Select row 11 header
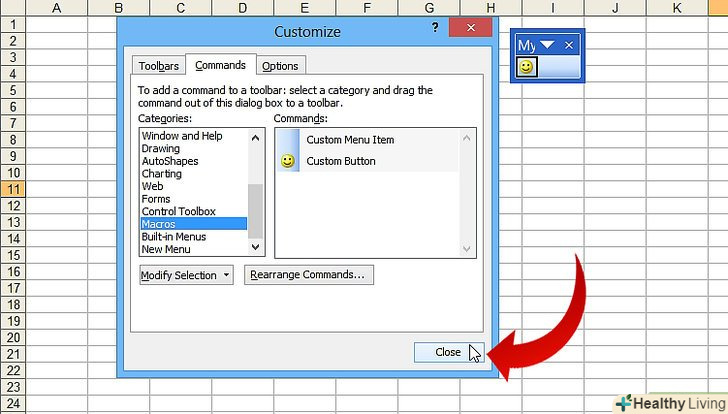728x414 pixels. [x=13, y=189]
